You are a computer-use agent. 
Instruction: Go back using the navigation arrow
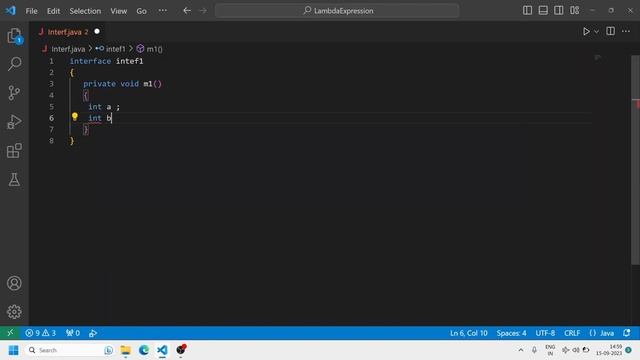point(187,11)
